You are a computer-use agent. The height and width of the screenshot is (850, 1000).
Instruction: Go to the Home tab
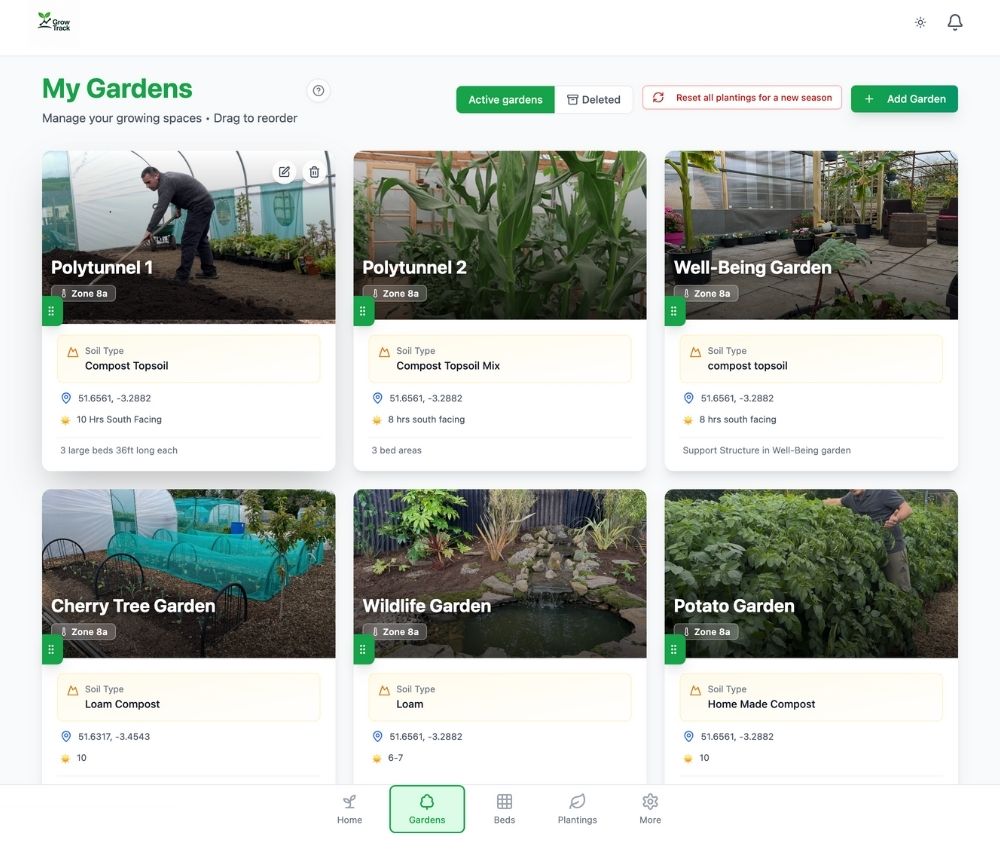point(349,809)
